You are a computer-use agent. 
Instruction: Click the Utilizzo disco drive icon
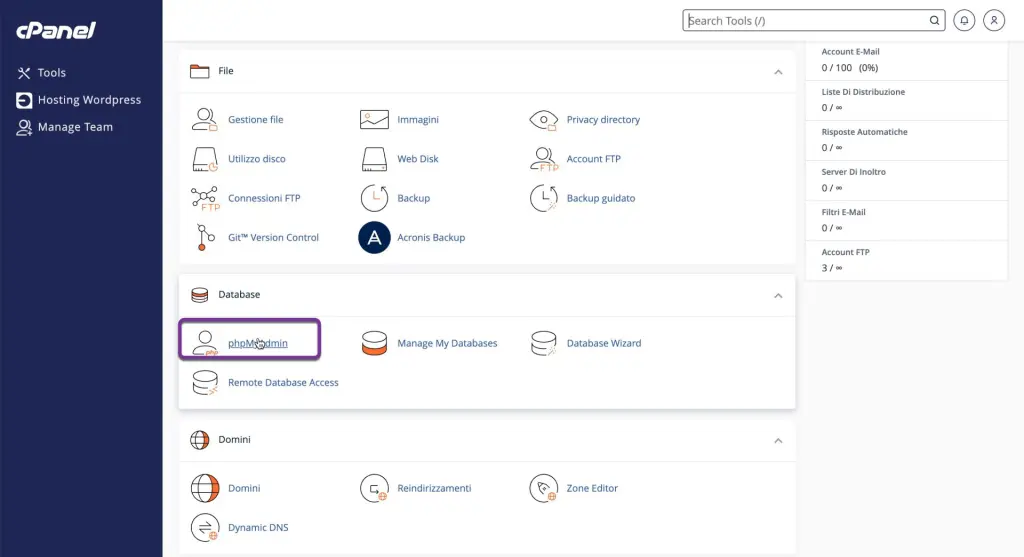pos(204,159)
